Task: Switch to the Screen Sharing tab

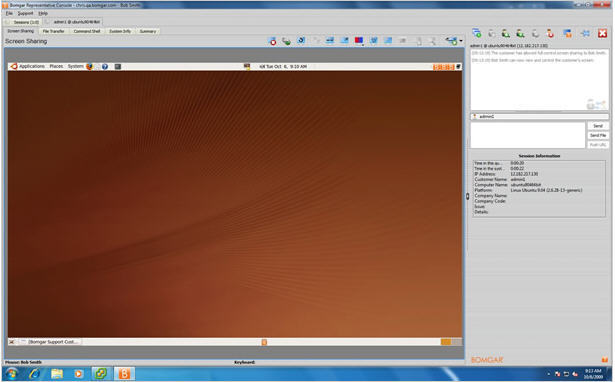Action: tap(21, 31)
